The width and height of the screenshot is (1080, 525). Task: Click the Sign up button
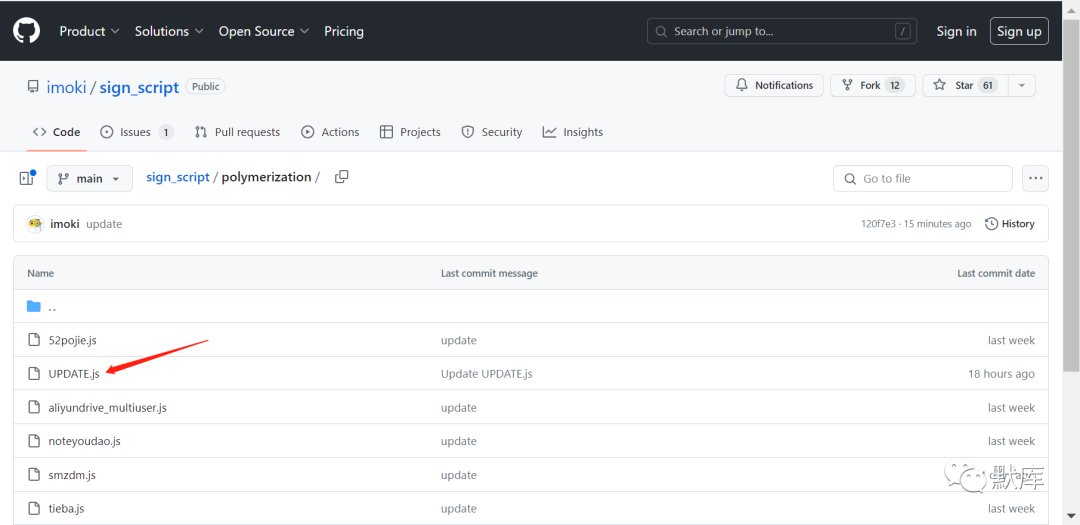(1019, 31)
